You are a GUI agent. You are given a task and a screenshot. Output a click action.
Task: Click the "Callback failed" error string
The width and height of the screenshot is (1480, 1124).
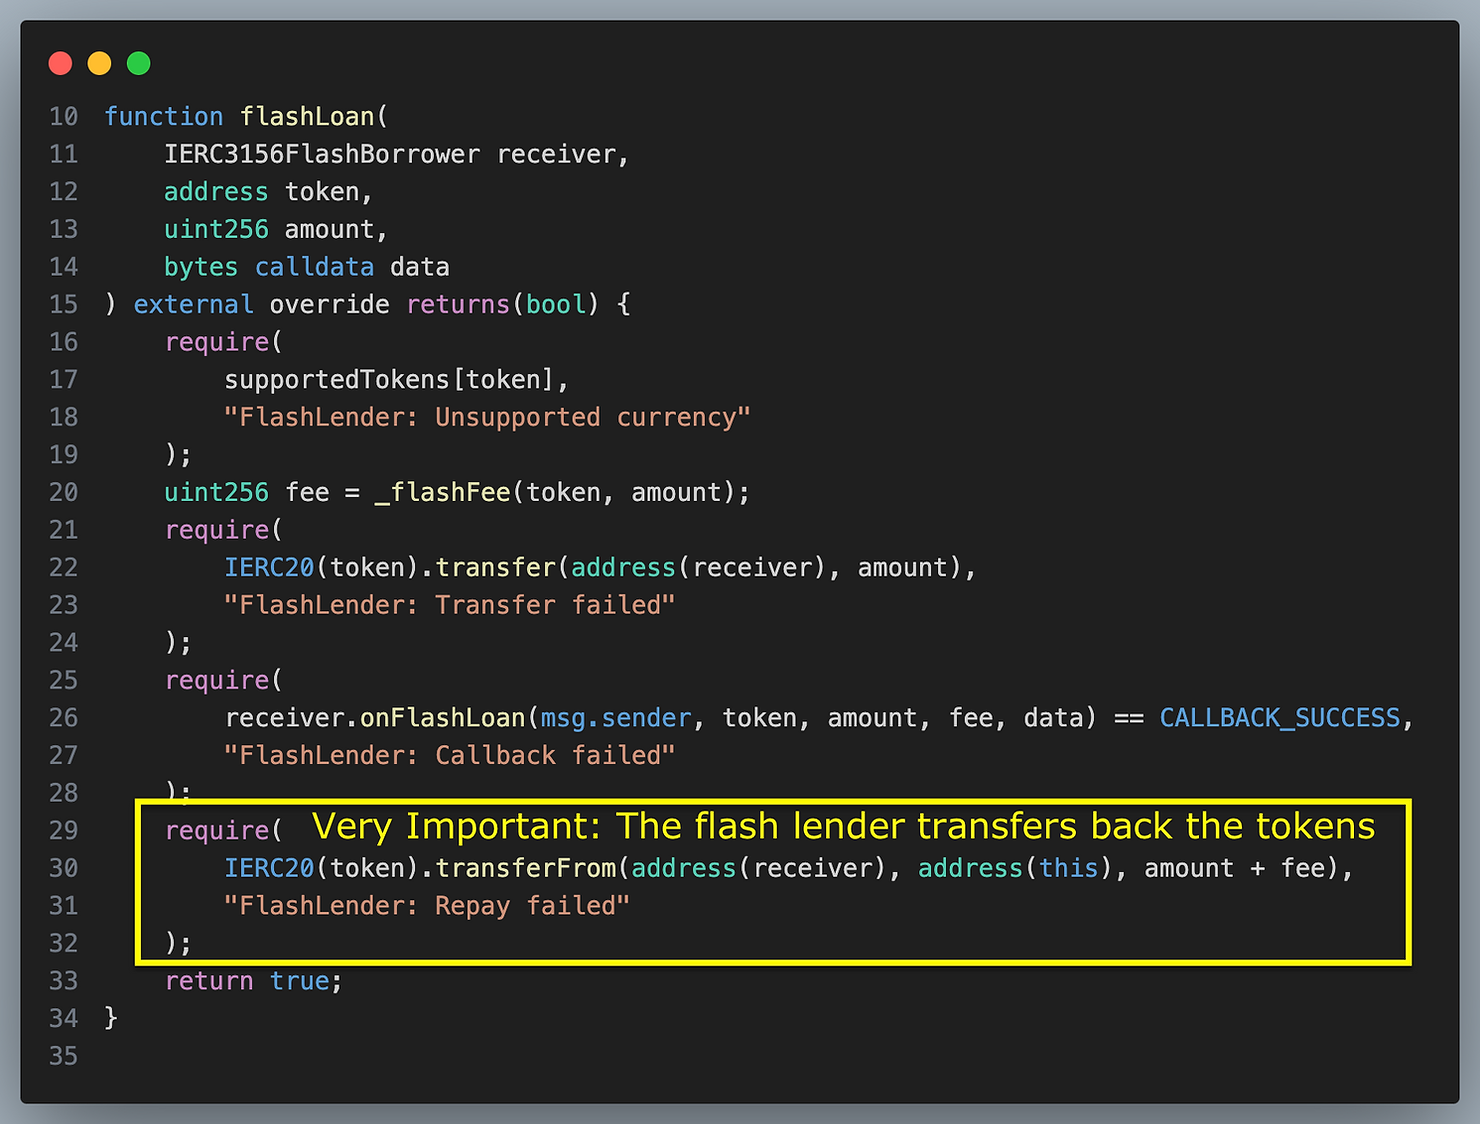[449, 756]
